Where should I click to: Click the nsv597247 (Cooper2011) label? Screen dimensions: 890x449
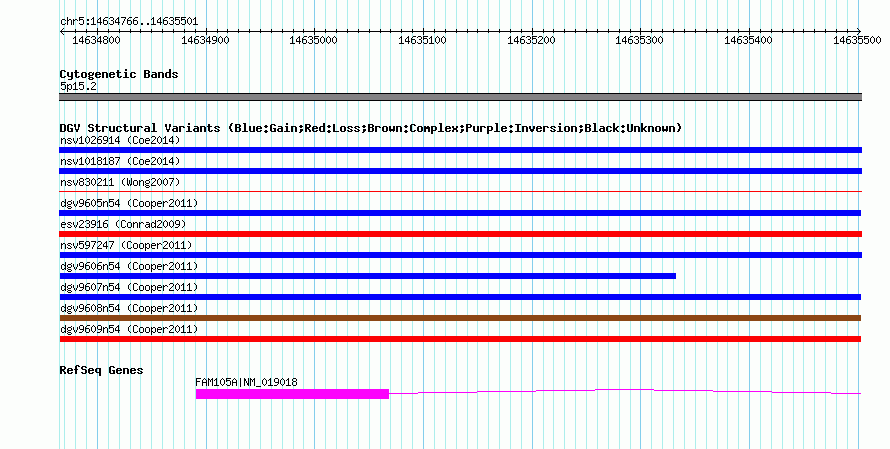(x=126, y=245)
